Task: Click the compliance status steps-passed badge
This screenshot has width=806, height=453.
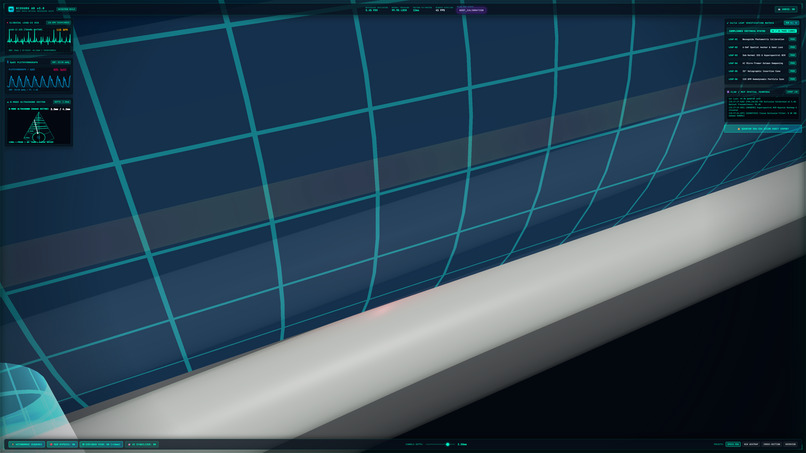Action: point(784,31)
